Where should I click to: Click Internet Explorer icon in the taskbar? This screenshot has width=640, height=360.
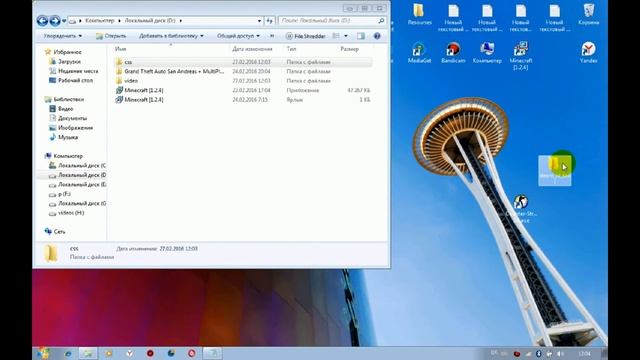[68, 353]
